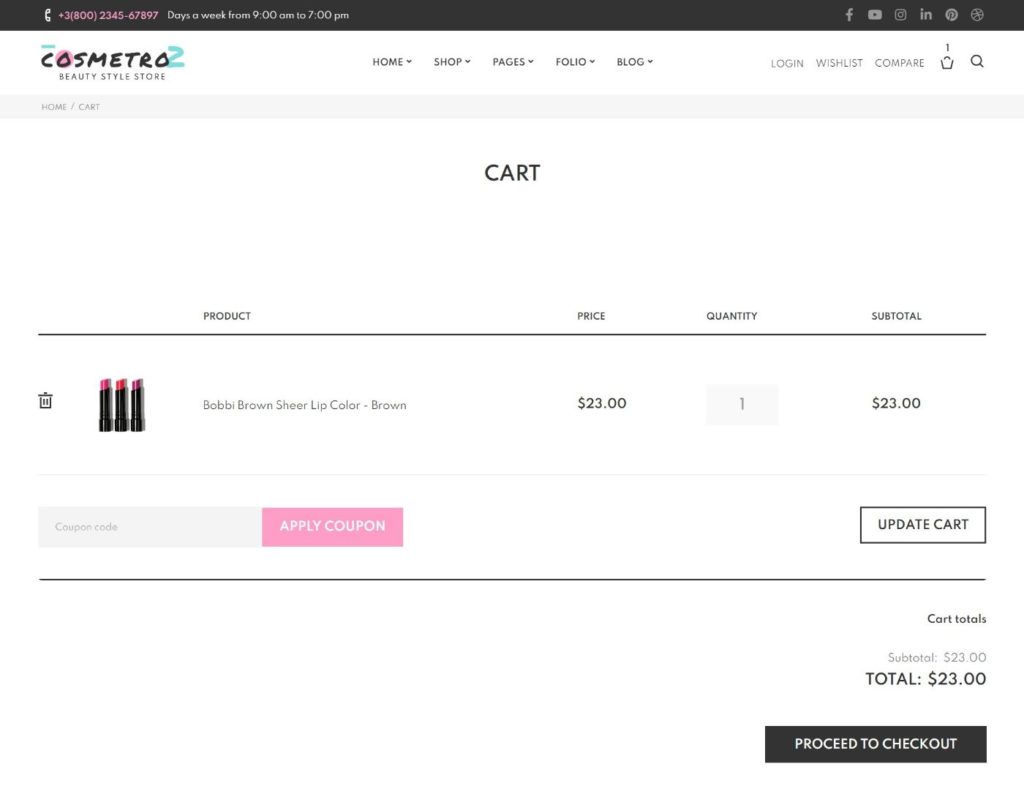Open the Dribbble social icon

pos(976,14)
